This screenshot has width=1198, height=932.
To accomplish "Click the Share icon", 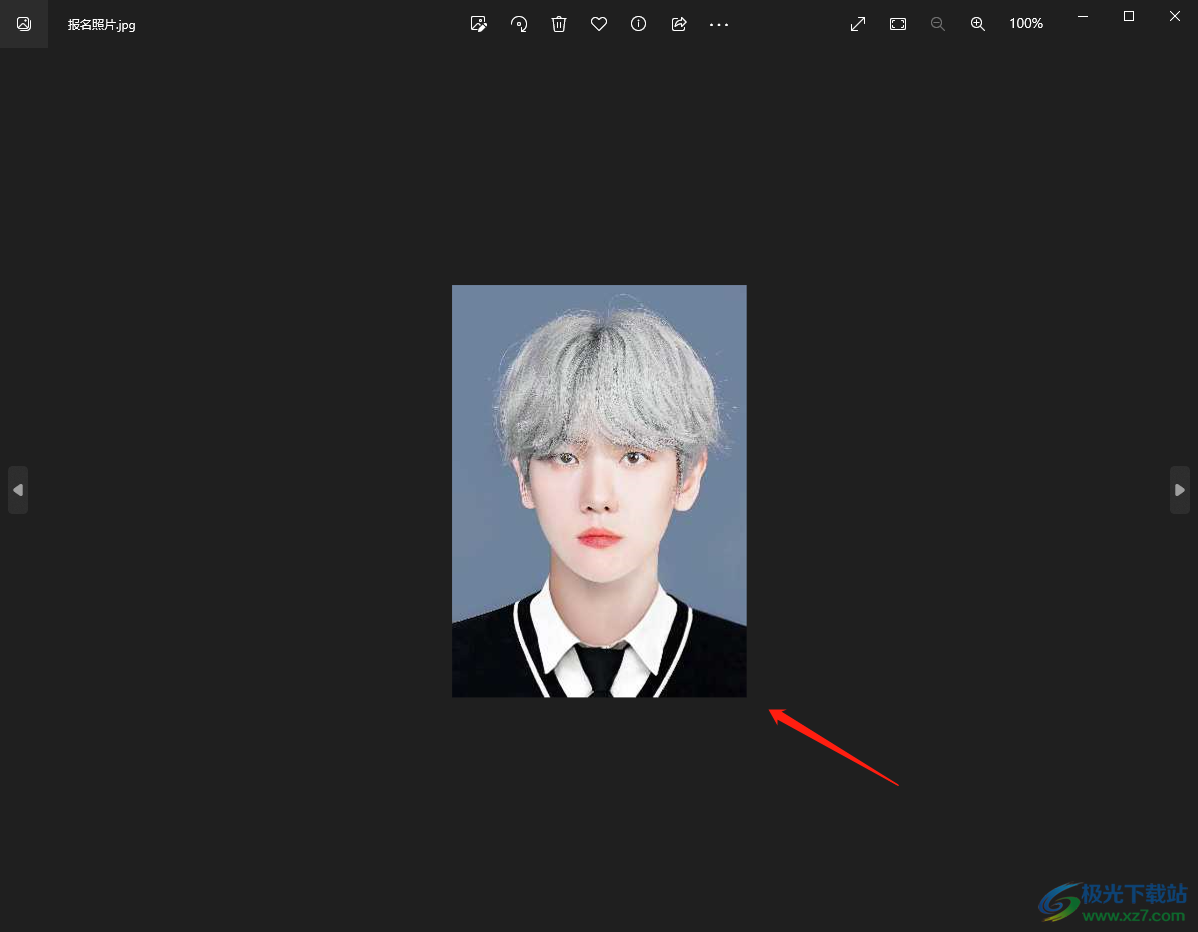I will (678, 24).
